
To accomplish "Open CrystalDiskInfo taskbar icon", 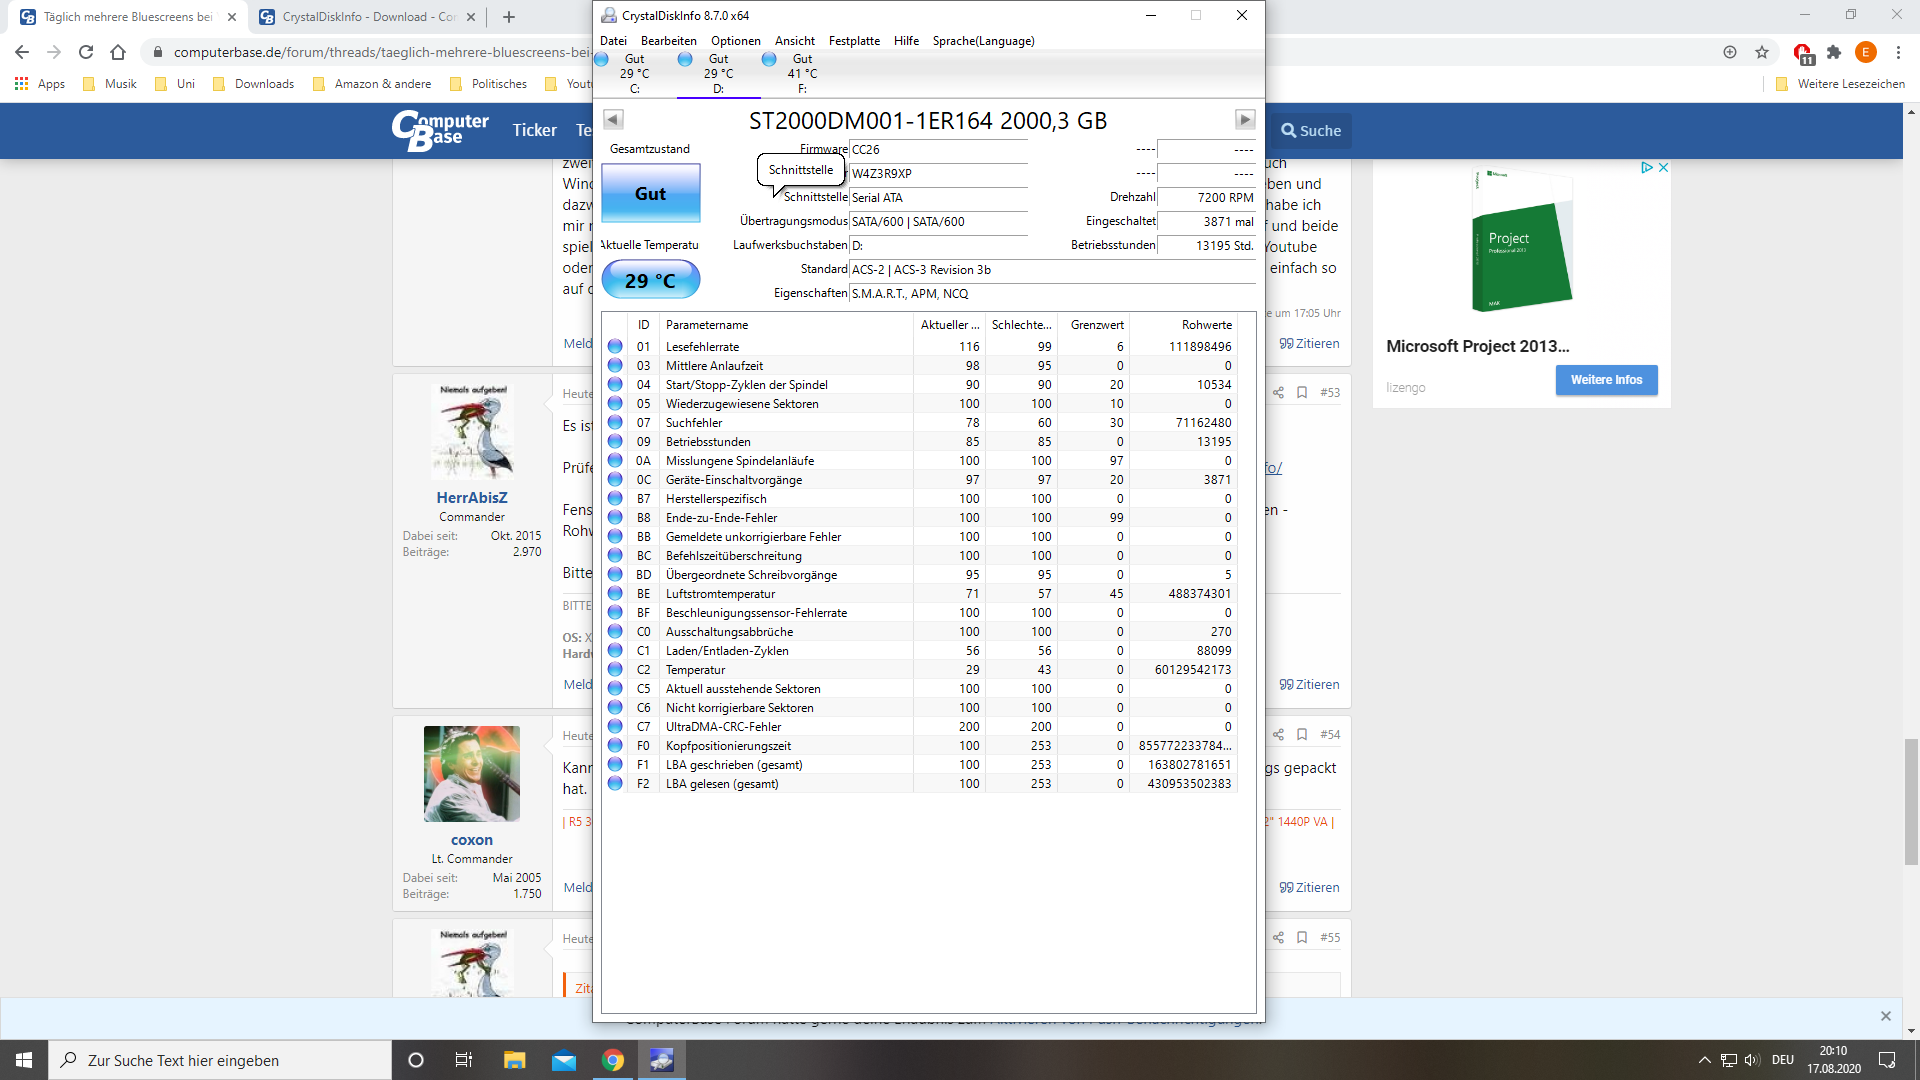I will pos(661,1060).
